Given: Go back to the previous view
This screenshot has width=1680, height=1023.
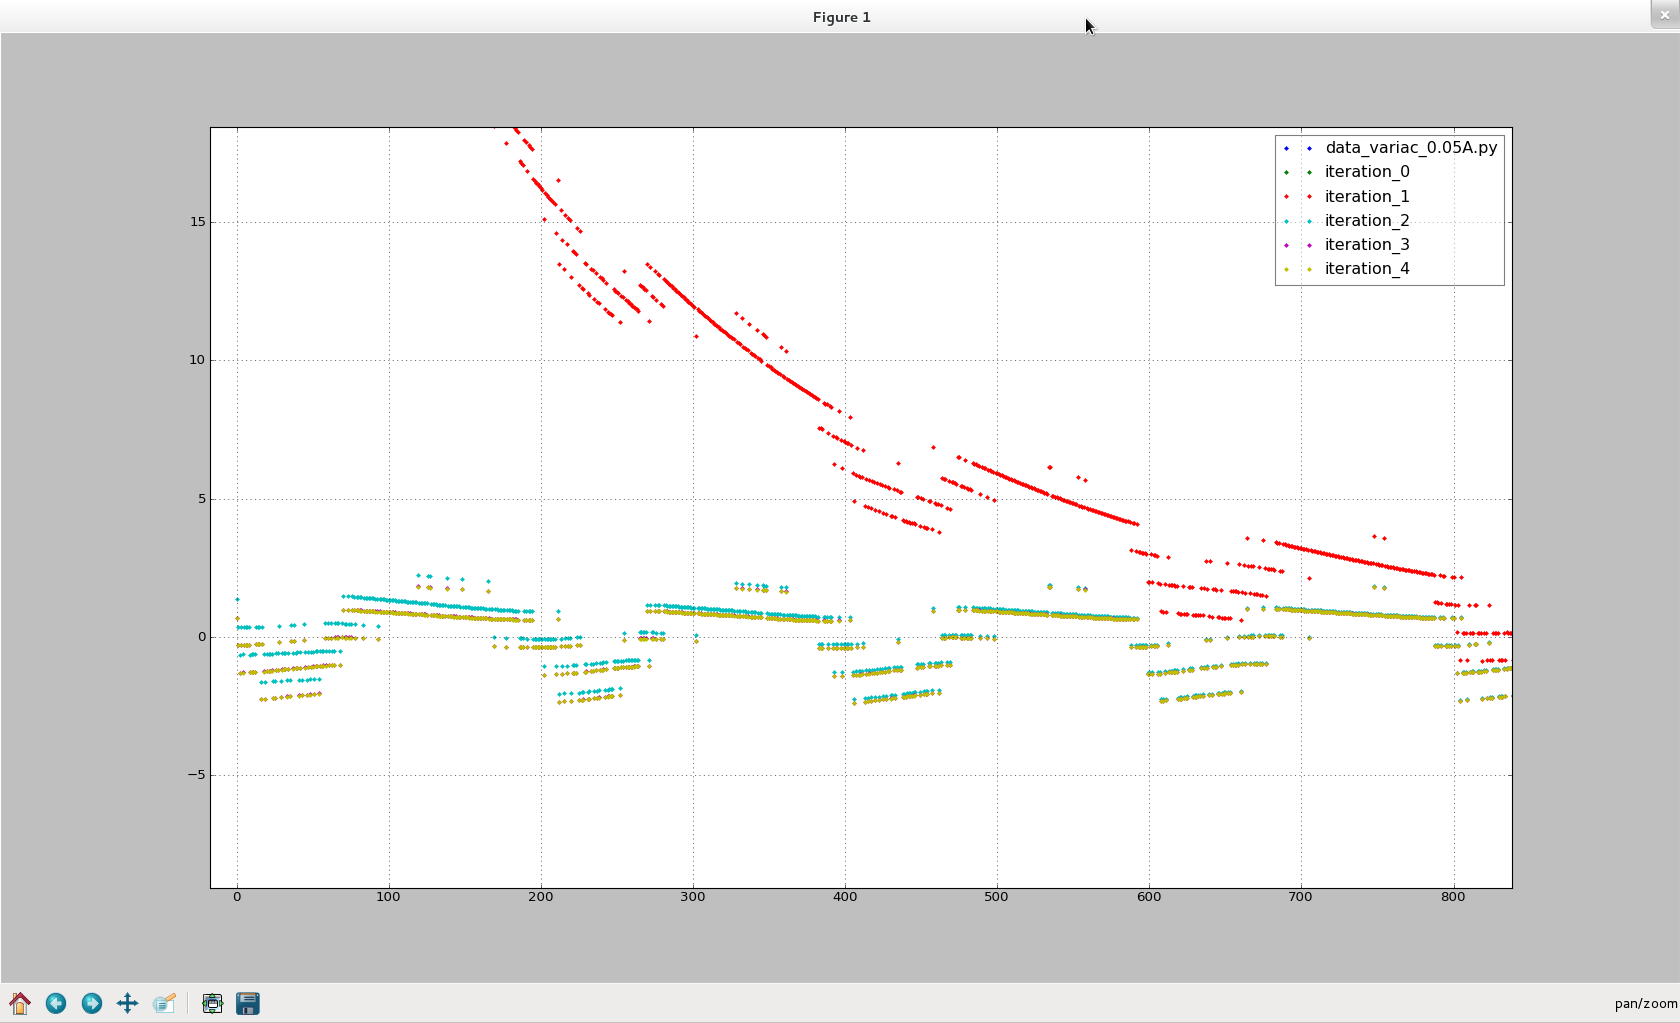Looking at the screenshot, I should tap(56, 1003).
